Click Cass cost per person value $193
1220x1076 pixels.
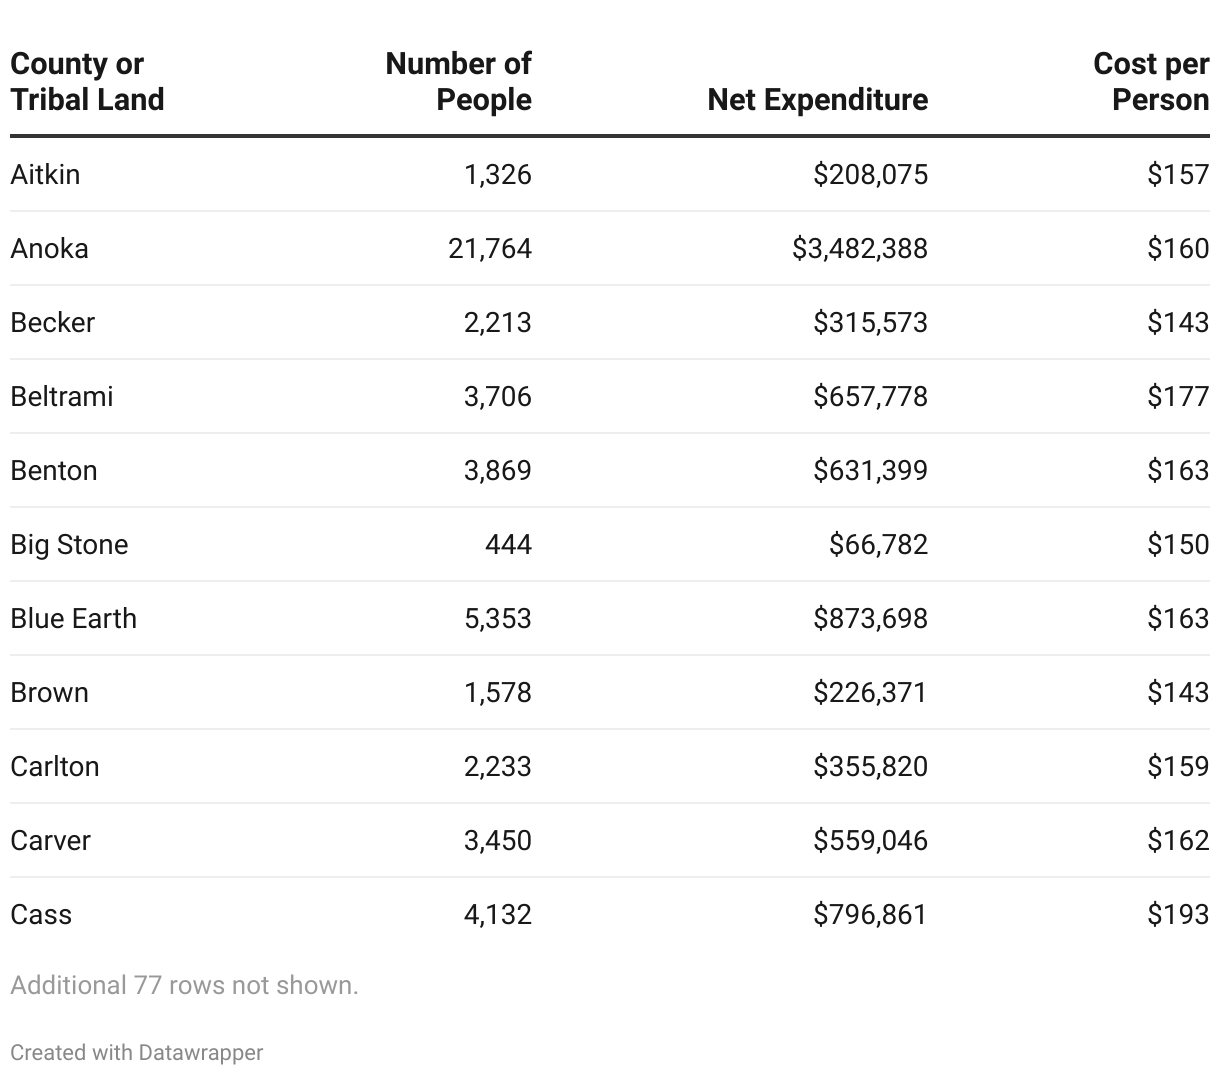coord(1178,915)
